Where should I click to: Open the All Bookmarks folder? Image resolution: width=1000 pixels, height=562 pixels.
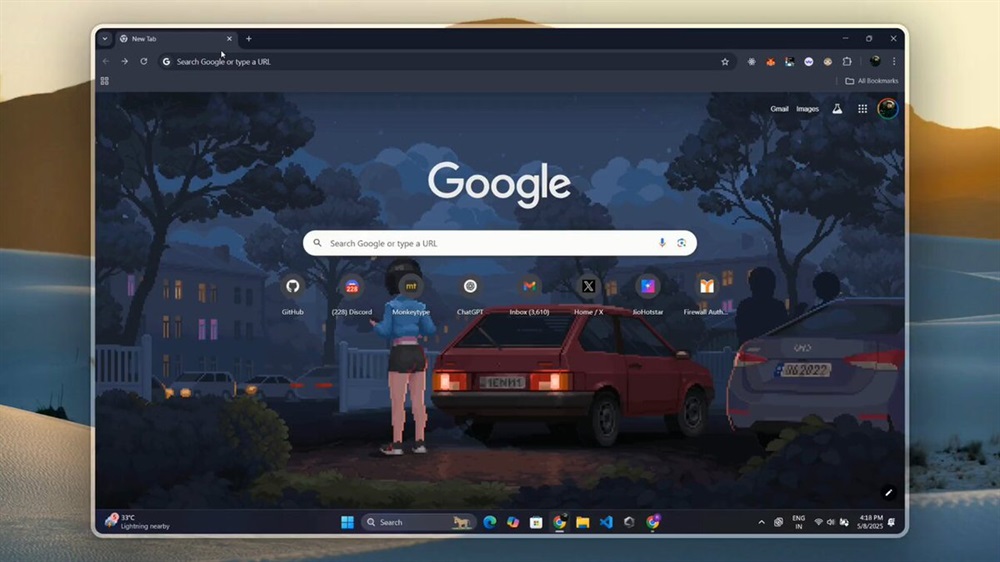pyautogui.click(x=871, y=81)
